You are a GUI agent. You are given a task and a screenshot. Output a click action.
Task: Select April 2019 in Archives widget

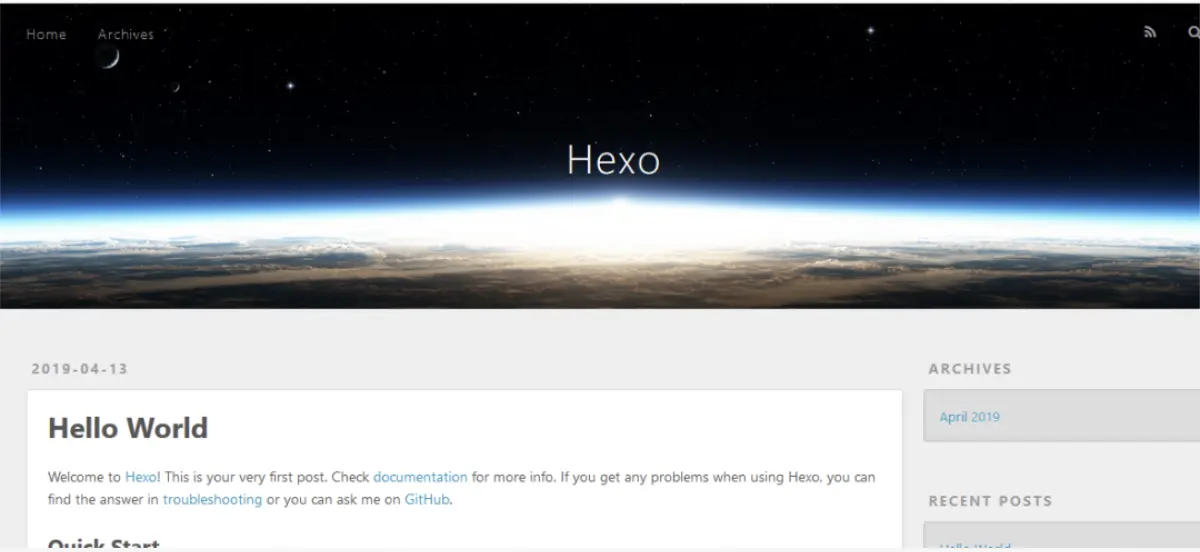pyautogui.click(x=969, y=417)
